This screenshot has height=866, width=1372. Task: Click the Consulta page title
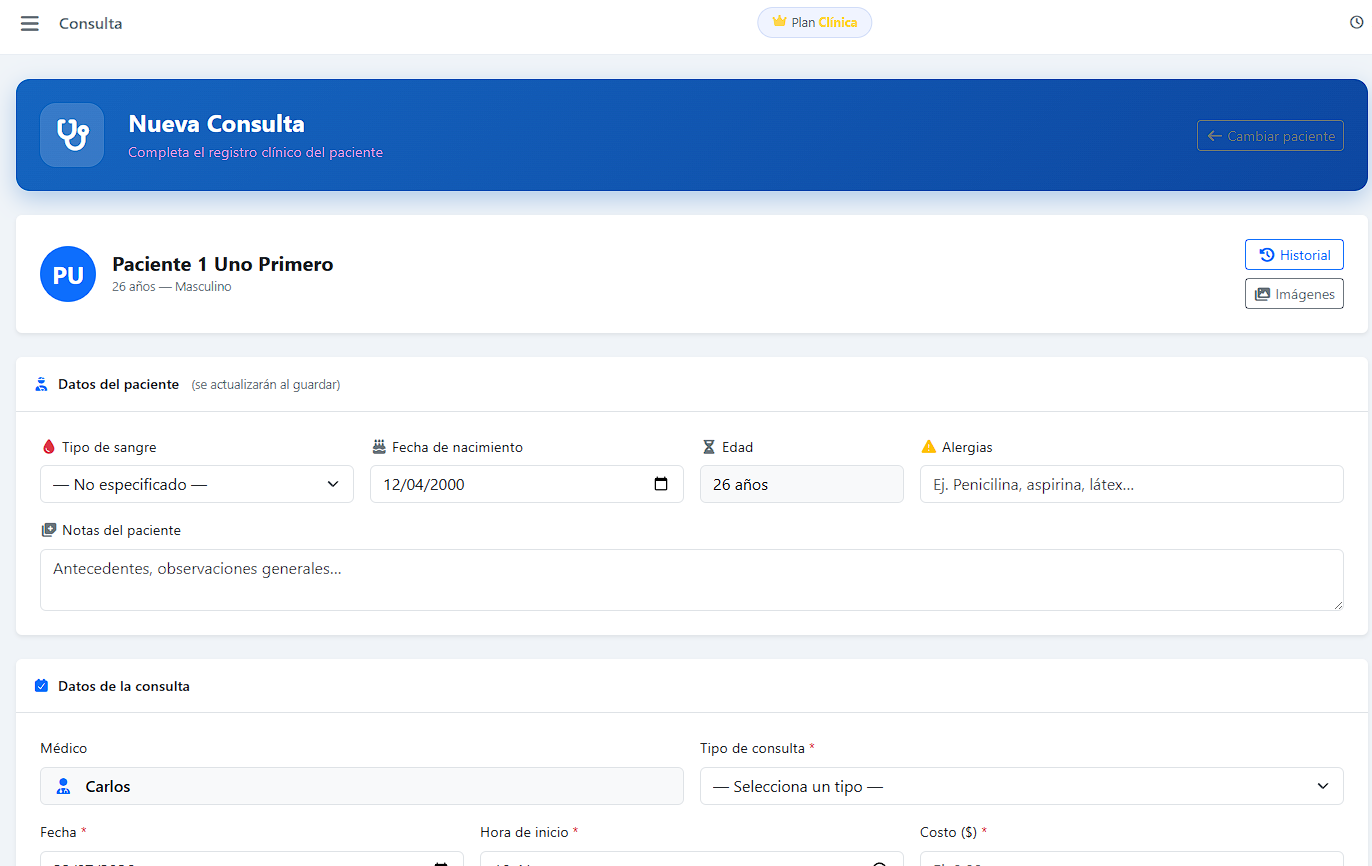click(x=91, y=23)
